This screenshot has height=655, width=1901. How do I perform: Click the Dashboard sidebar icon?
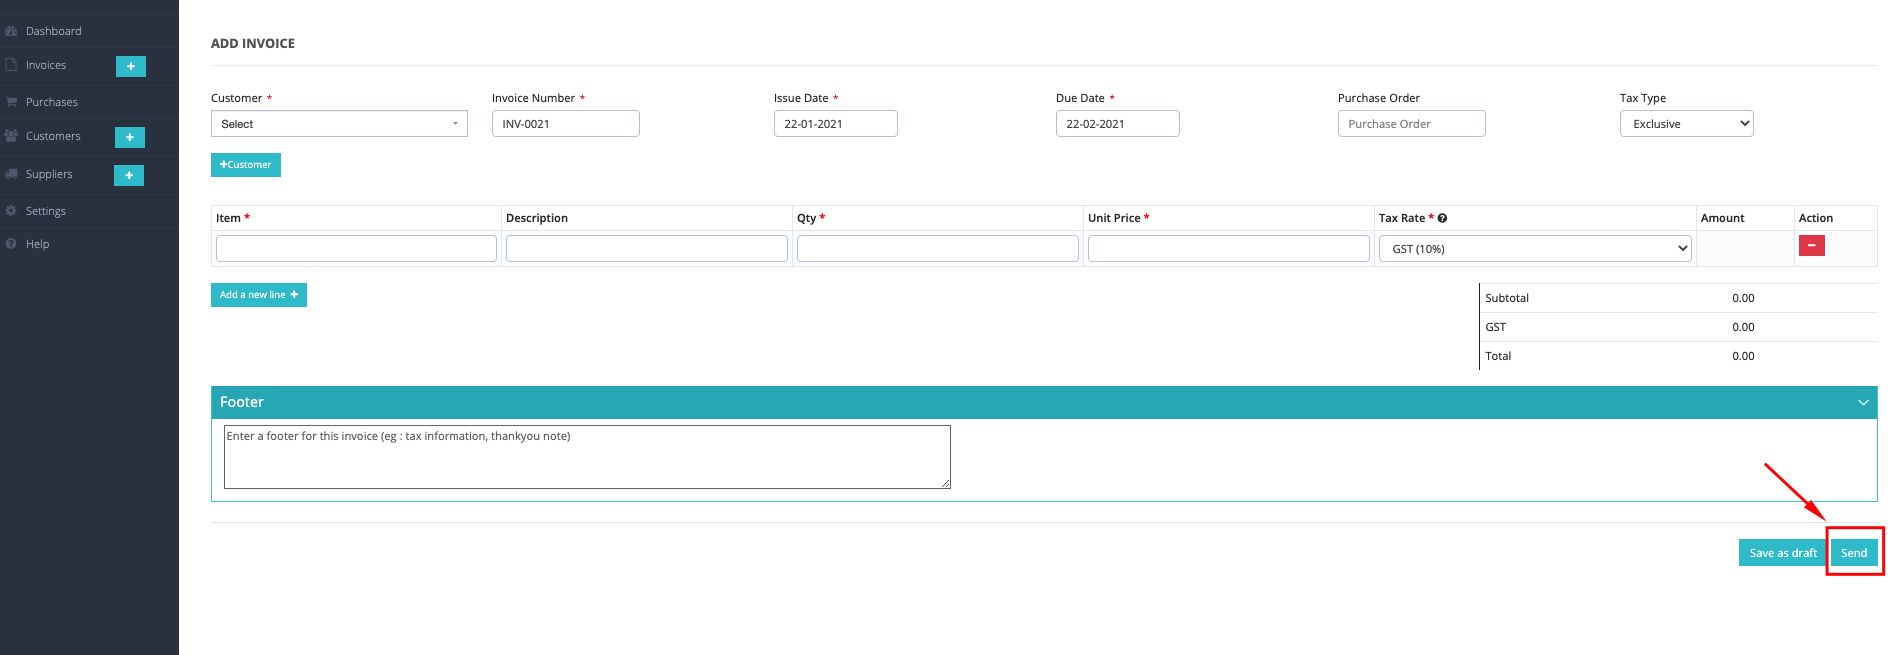(x=11, y=31)
